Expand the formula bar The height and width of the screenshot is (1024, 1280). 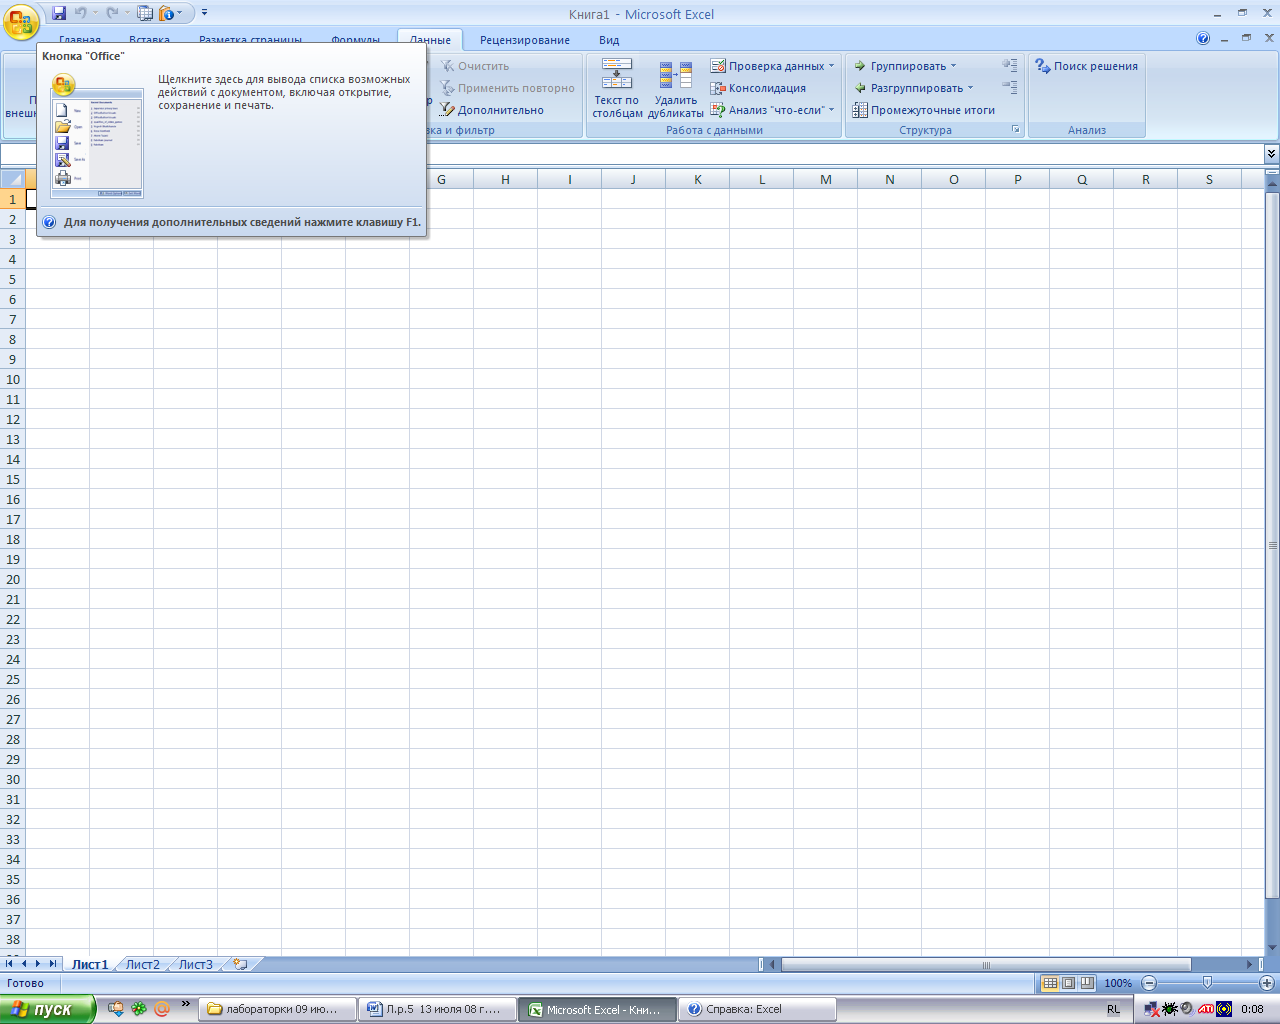pos(1271,154)
